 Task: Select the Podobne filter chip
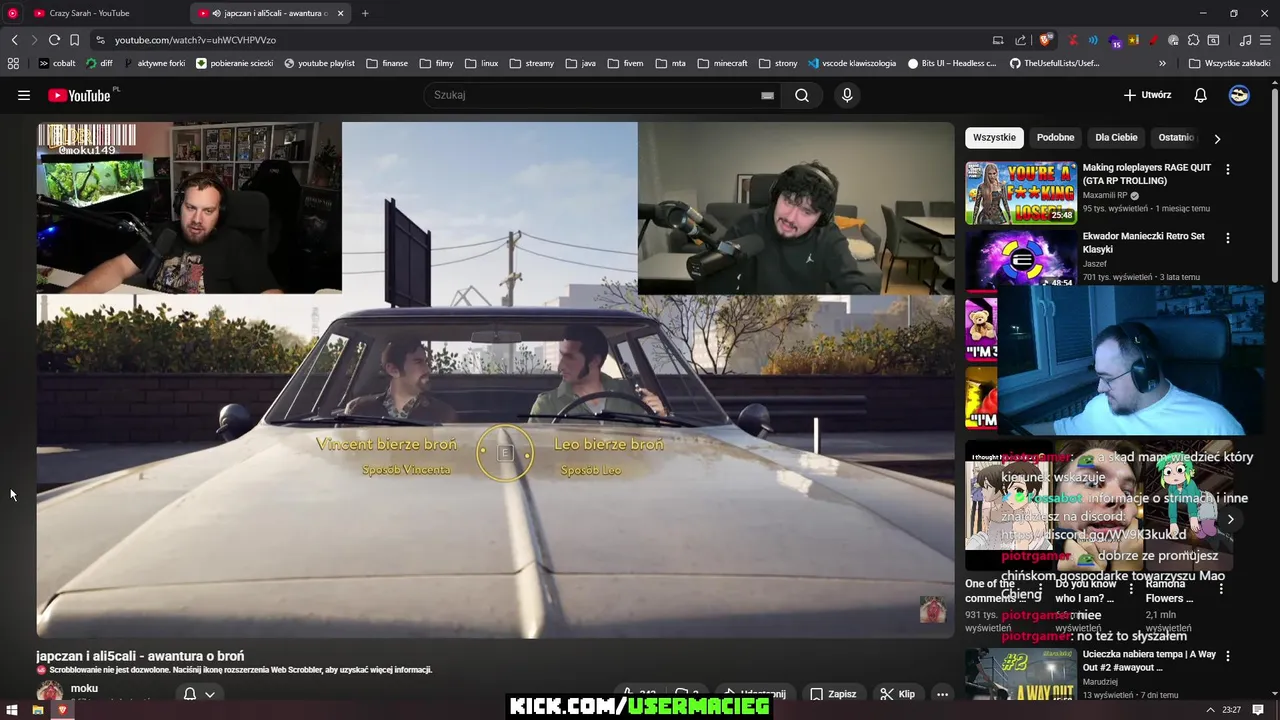(1055, 138)
